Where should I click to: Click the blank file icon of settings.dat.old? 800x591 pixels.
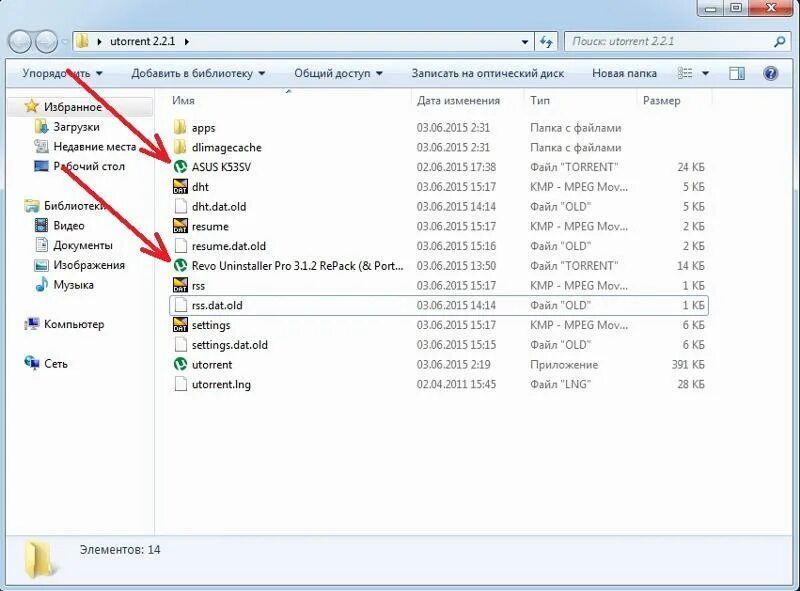click(x=181, y=344)
